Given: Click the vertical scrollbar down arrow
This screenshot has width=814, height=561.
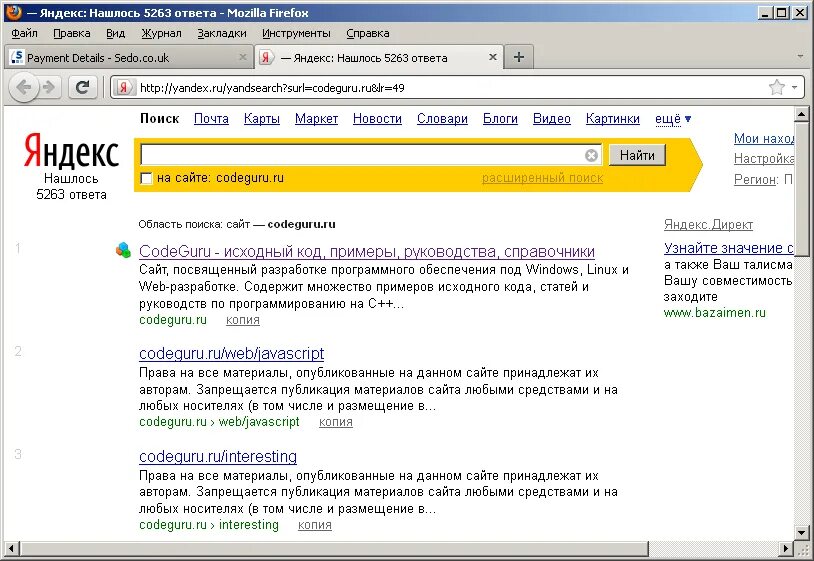Looking at the screenshot, I should coord(801,532).
